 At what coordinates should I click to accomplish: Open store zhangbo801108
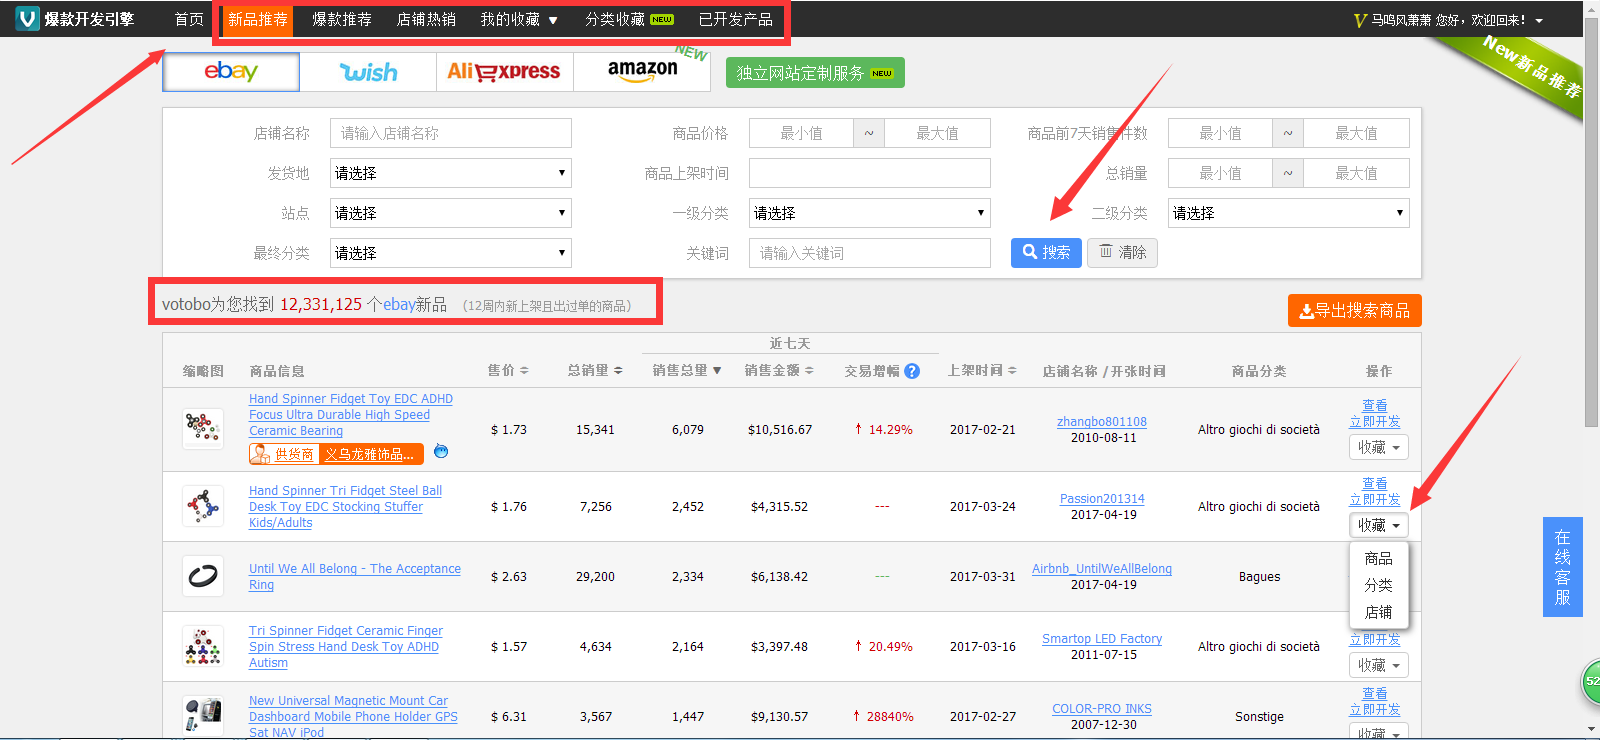(x=1102, y=422)
